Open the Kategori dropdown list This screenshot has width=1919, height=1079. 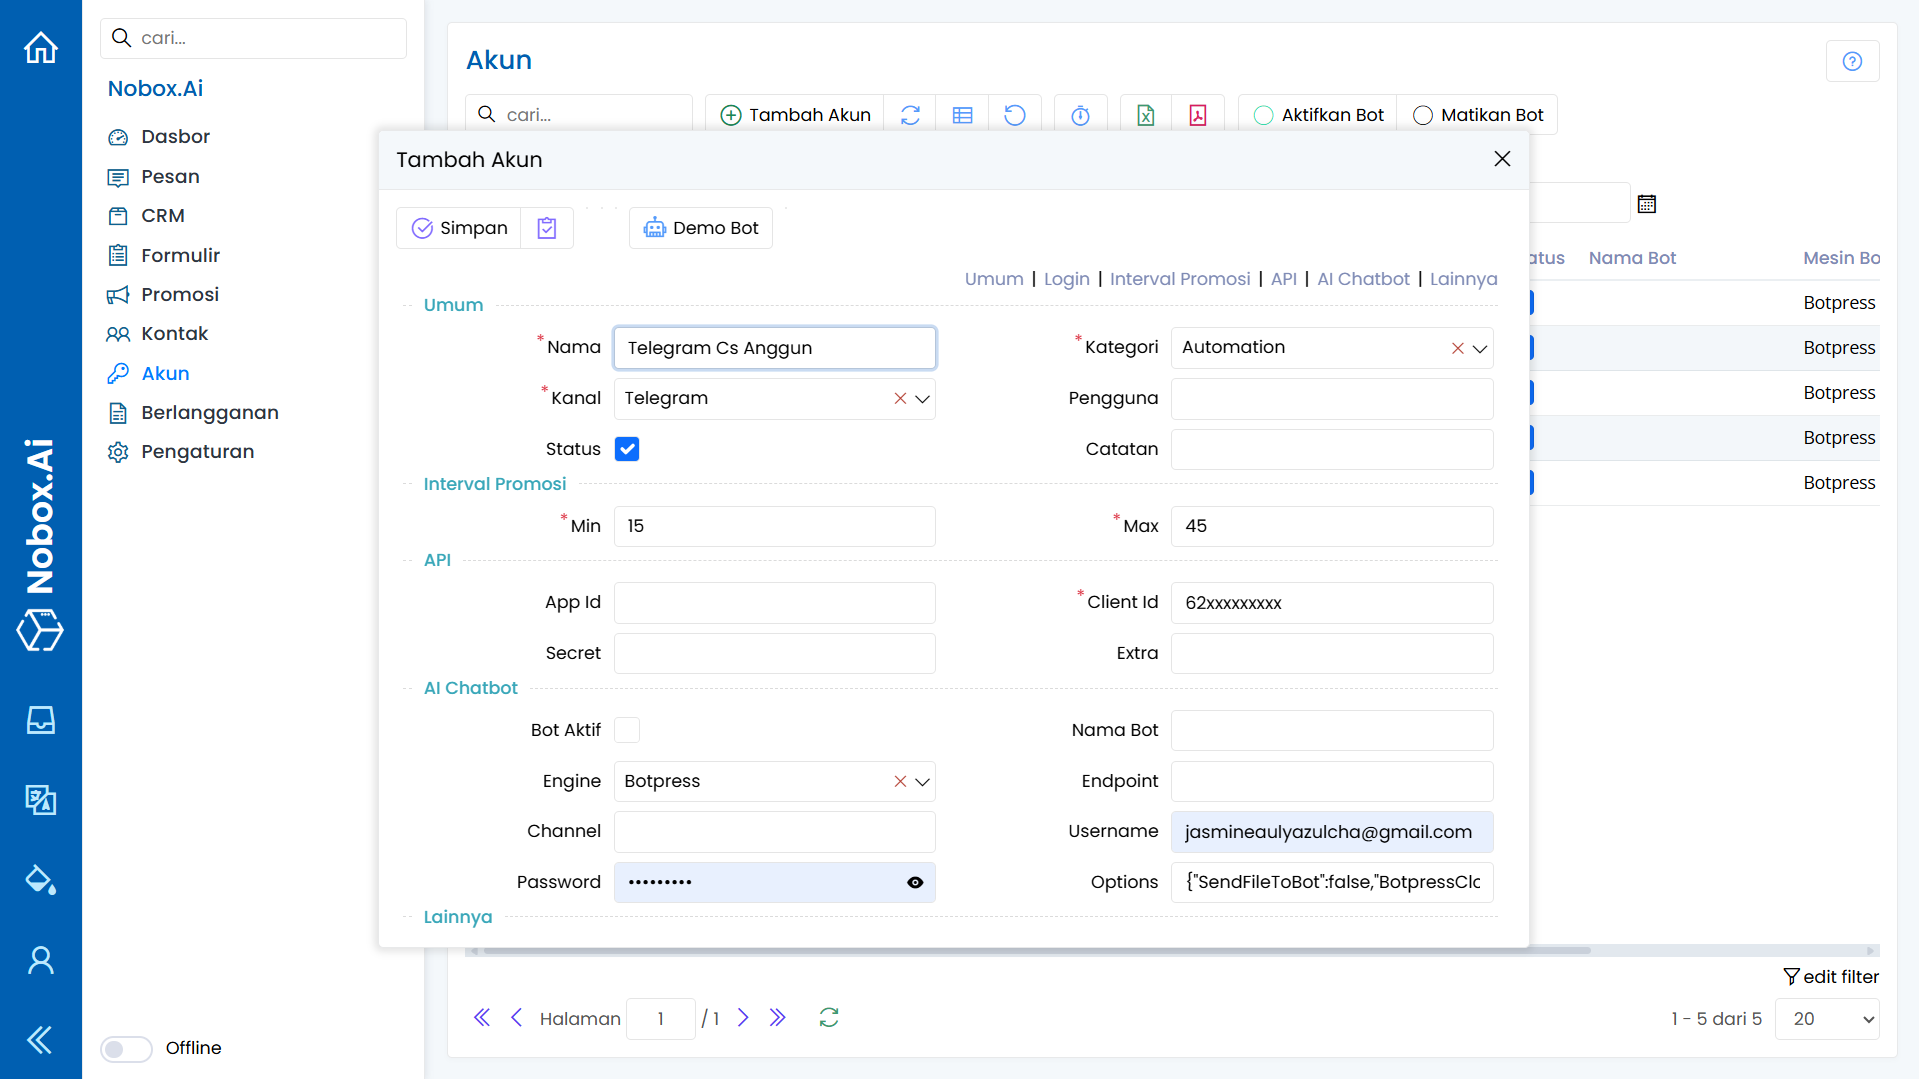1480,348
